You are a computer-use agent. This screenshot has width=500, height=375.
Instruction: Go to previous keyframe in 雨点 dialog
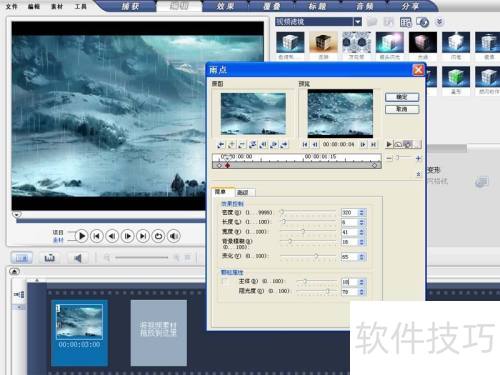pyautogui.click(x=221, y=144)
